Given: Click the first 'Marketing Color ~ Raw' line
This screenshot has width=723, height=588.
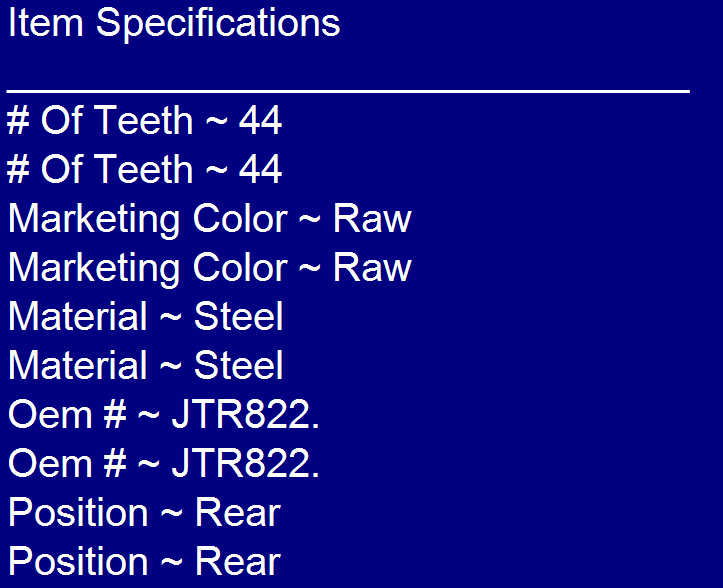Looking at the screenshot, I should click(210, 220).
